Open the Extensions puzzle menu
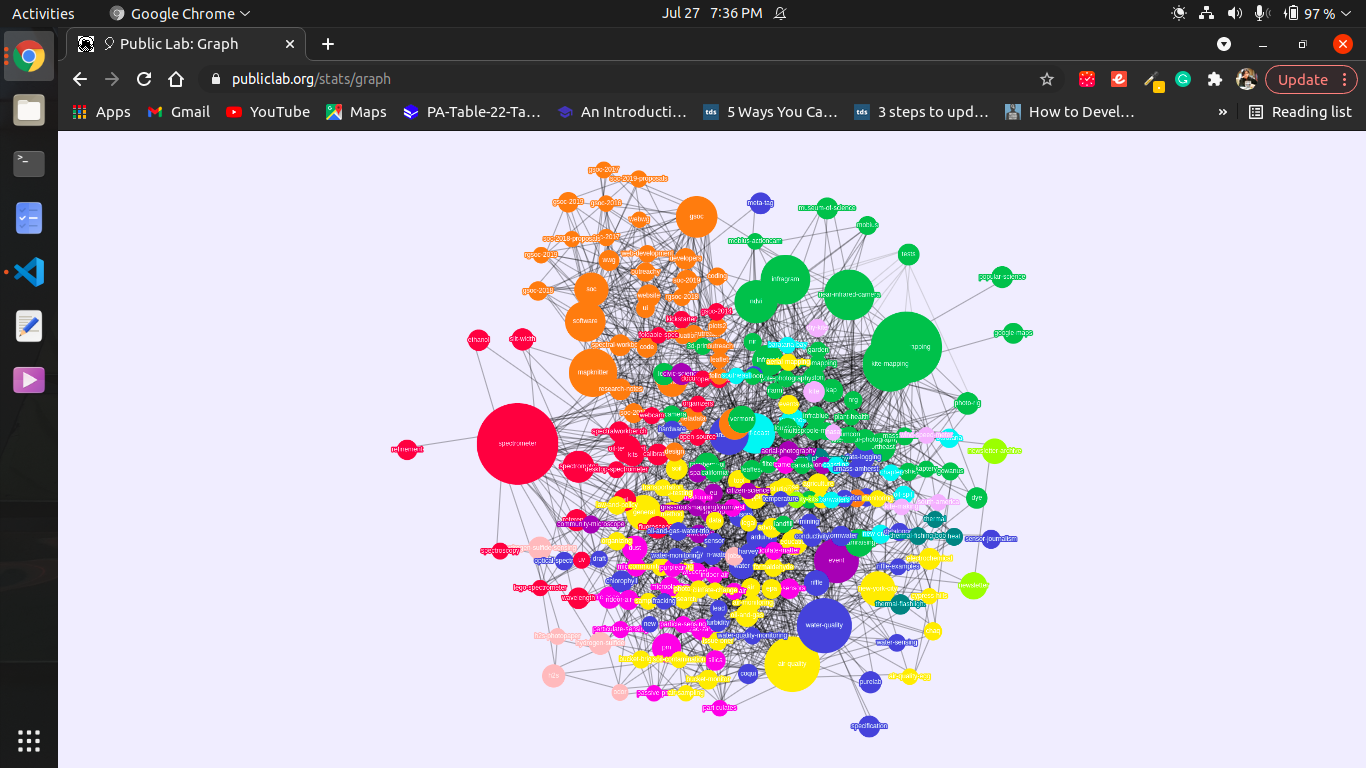 tap(1215, 79)
